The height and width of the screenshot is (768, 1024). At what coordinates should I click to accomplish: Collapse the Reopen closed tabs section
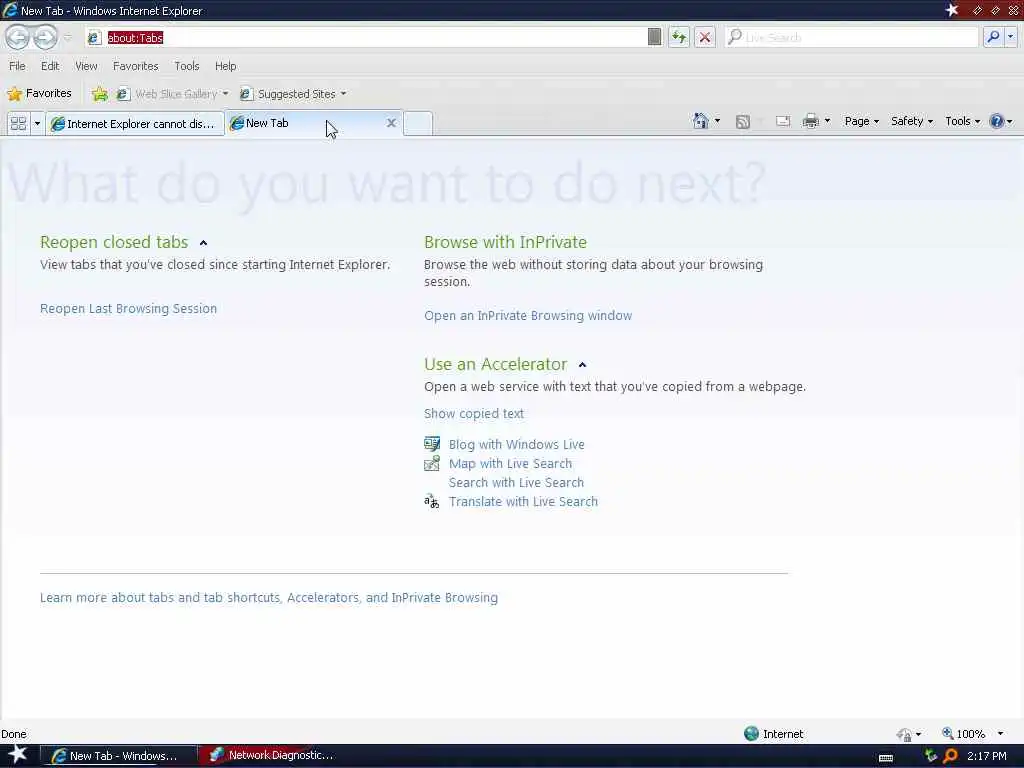(x=203, y=243)
